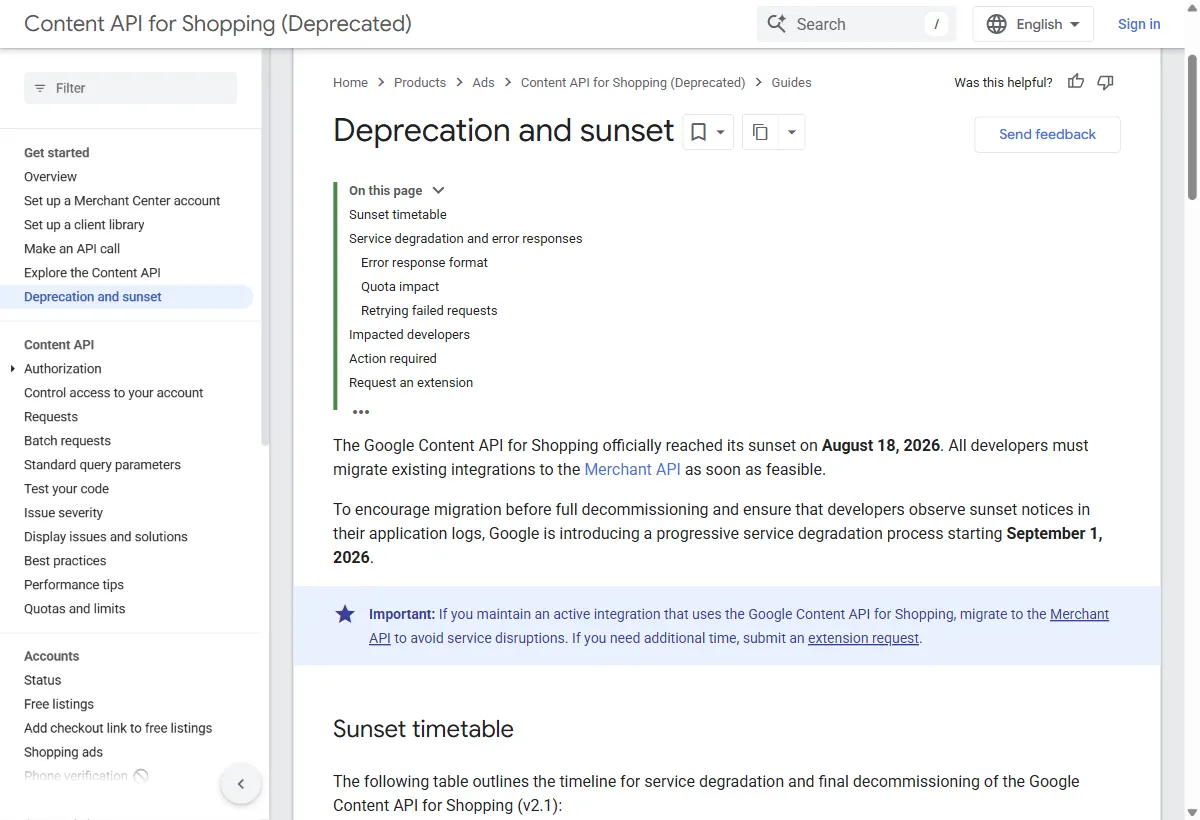This screenshot has height=820, width=1200.
Task: Click the Content API for Shopping site title
Action: (x=218, y=24)
